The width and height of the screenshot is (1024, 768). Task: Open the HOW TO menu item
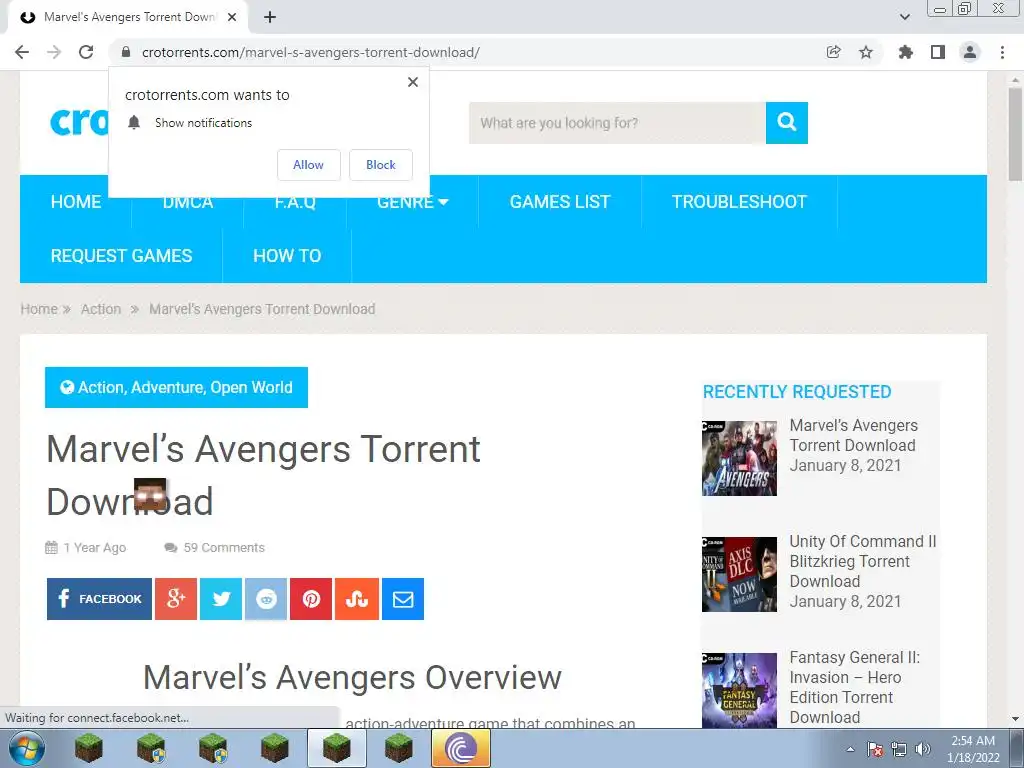[x=287, y=255]
